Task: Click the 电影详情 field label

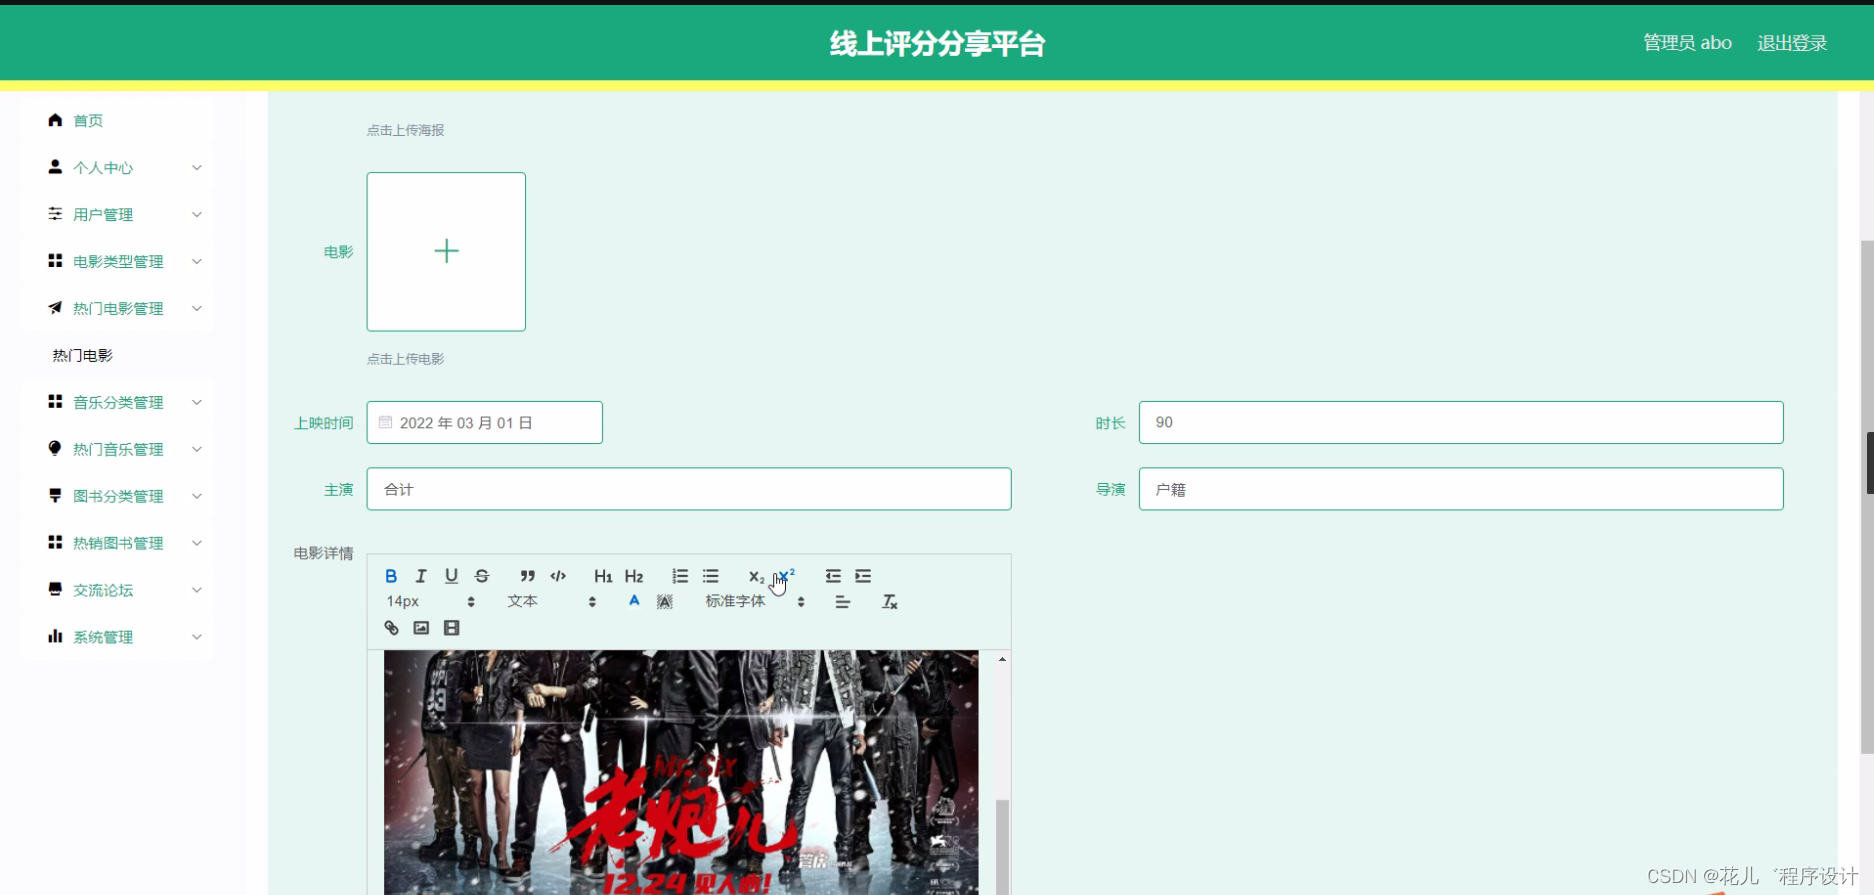Action: tap(323, 553)
